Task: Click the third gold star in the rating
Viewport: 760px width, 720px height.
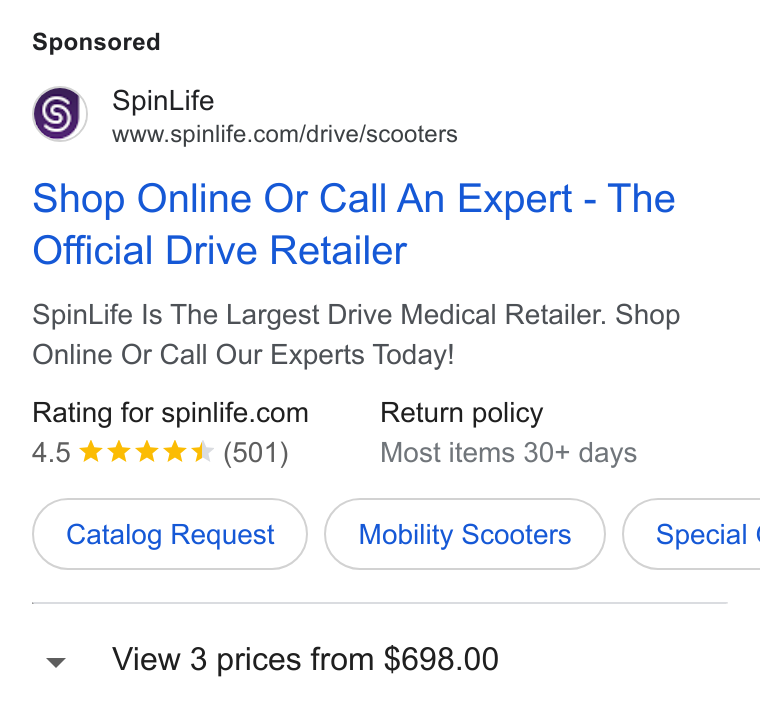Action: click(x=146, y=452)
